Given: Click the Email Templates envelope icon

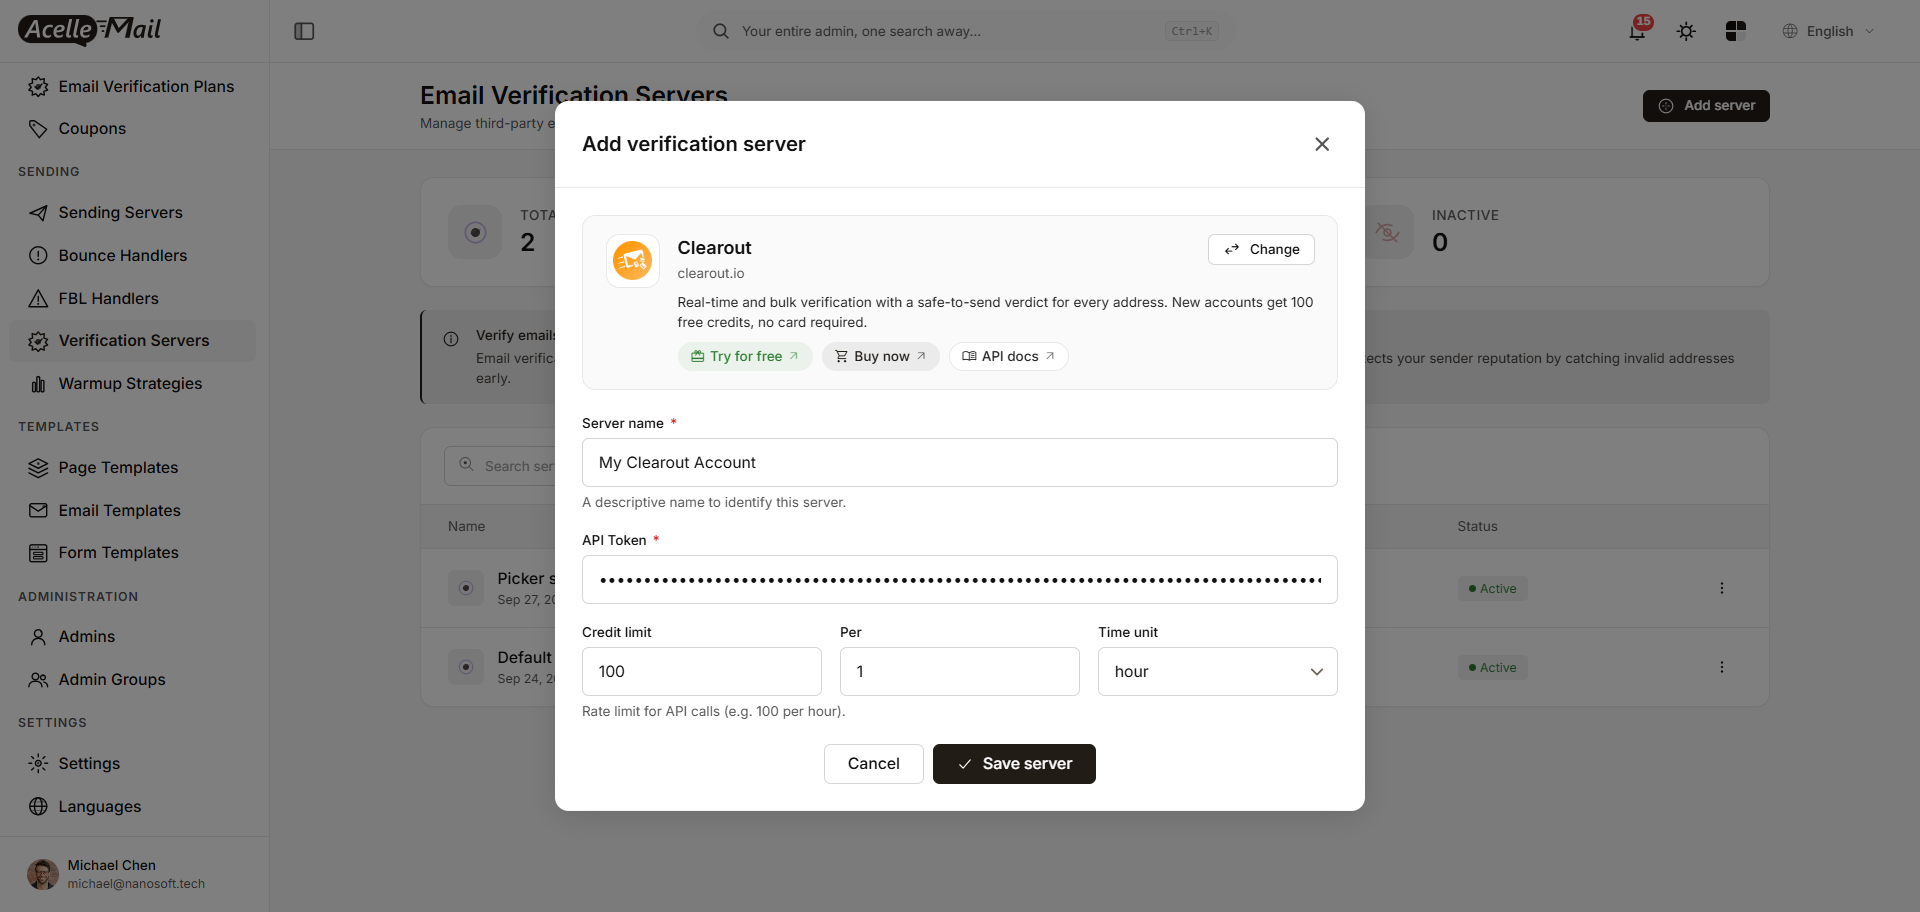Looking at the screenshot, I should click(38, 511).
